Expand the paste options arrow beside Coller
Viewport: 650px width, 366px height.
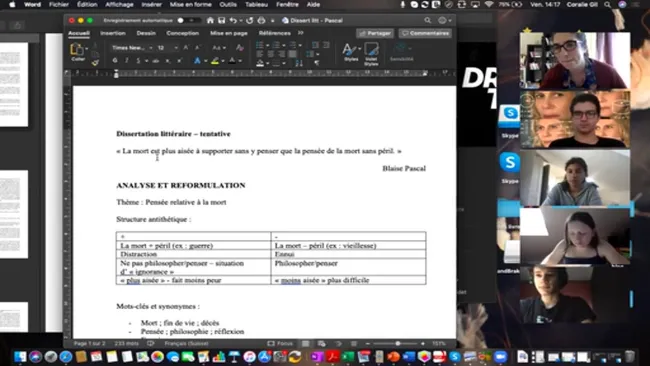[87, 48]
